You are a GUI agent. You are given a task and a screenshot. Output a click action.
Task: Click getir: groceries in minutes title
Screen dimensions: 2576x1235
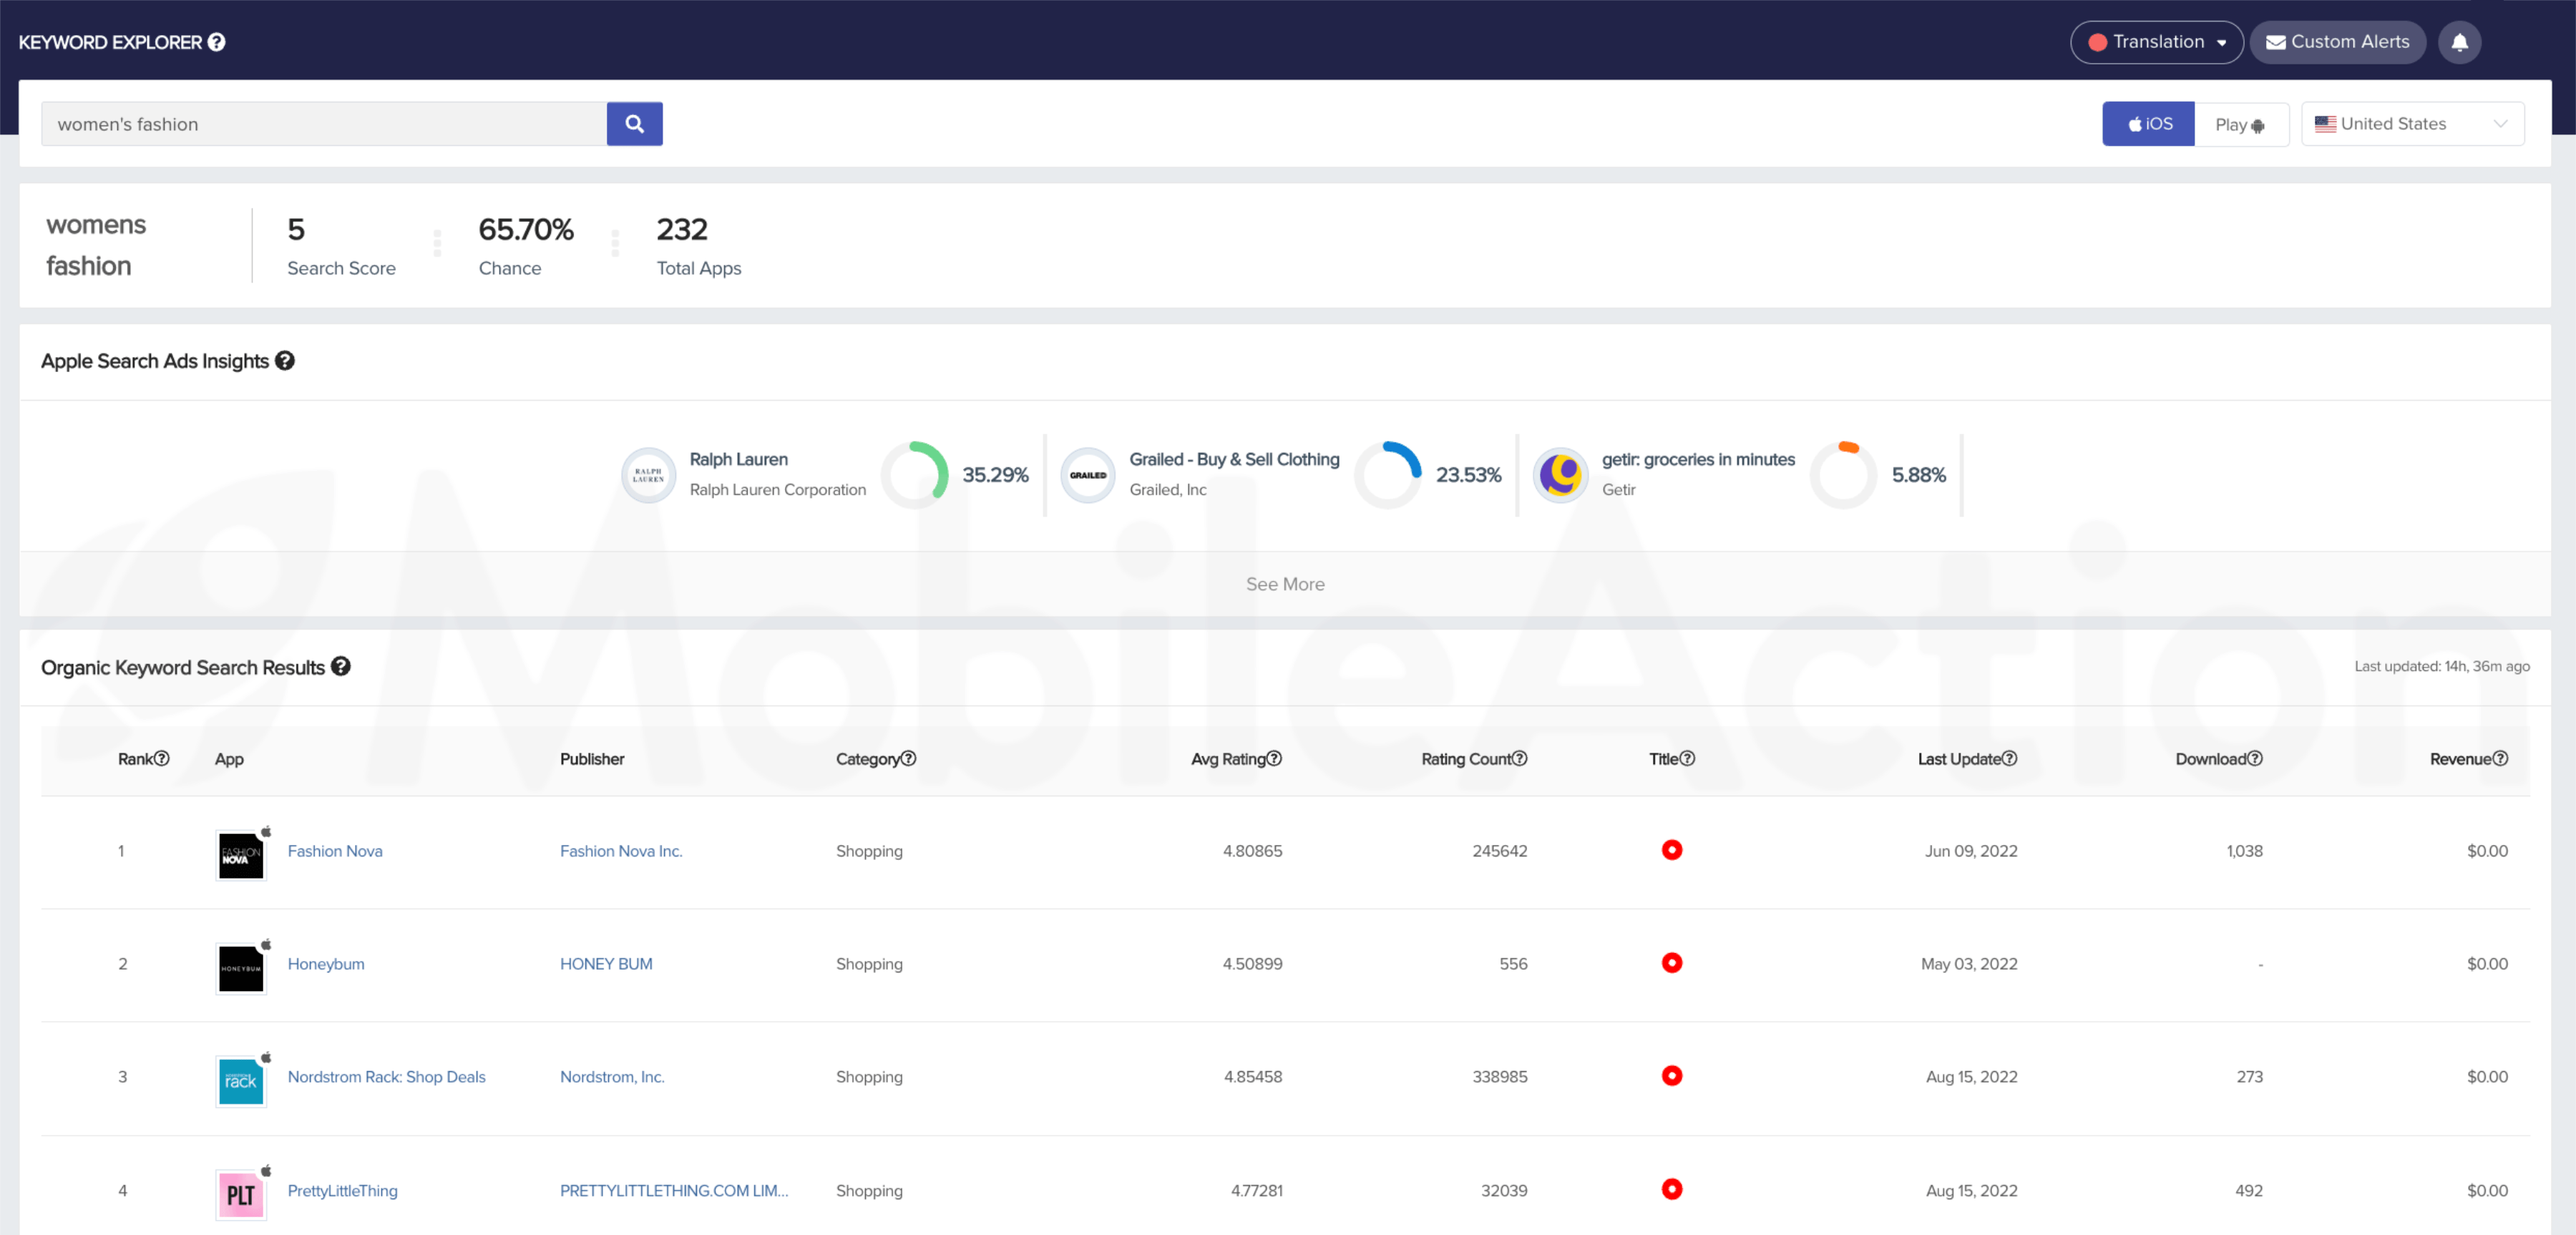1698,459
